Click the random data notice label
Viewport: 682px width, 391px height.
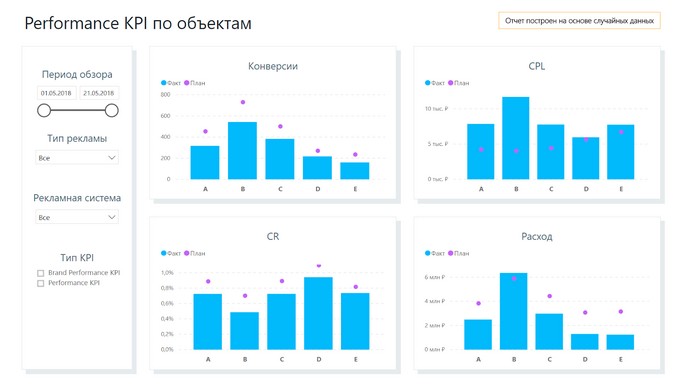(x=579, y=20)
